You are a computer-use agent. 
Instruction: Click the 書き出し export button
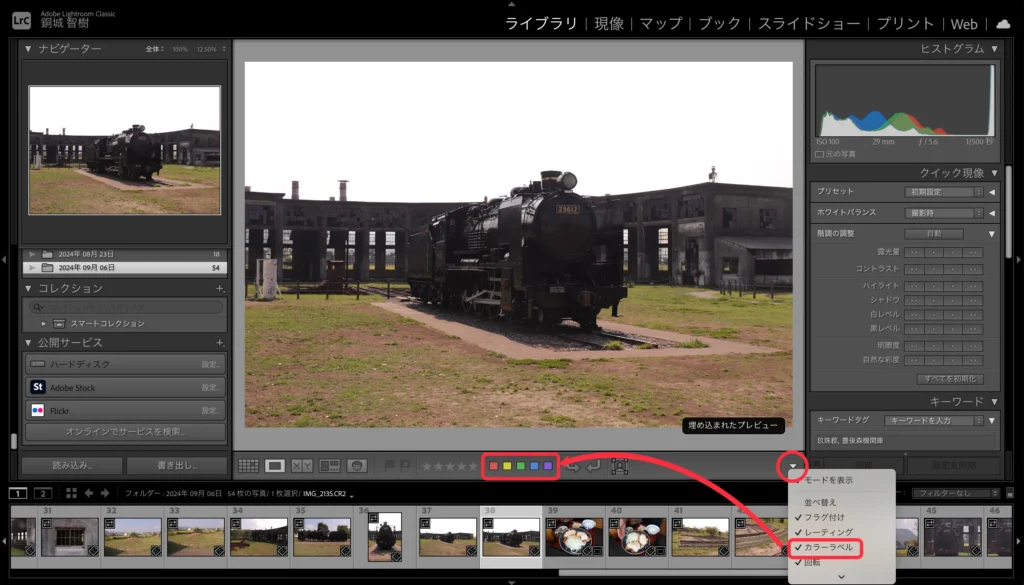pos(176,465)
